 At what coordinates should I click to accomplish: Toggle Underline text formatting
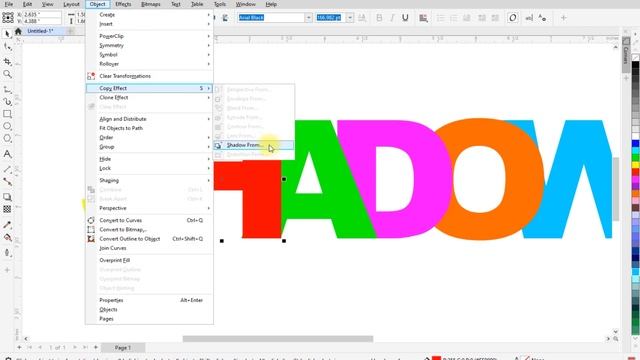405,18
